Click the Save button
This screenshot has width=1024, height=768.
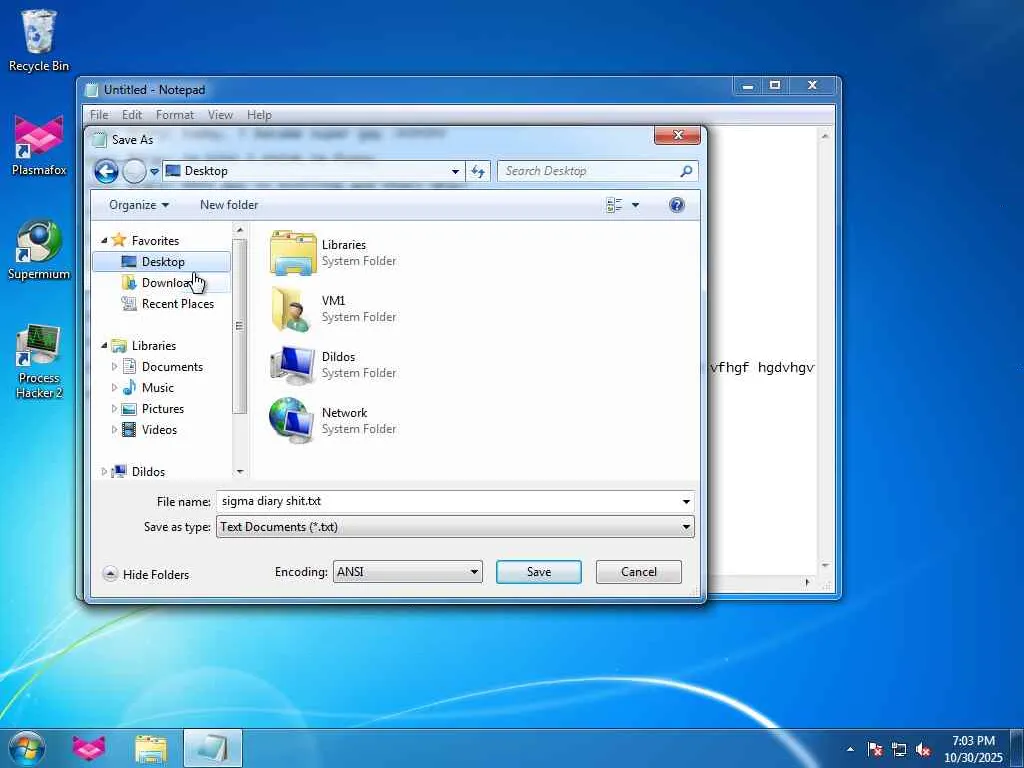(539, 571)
